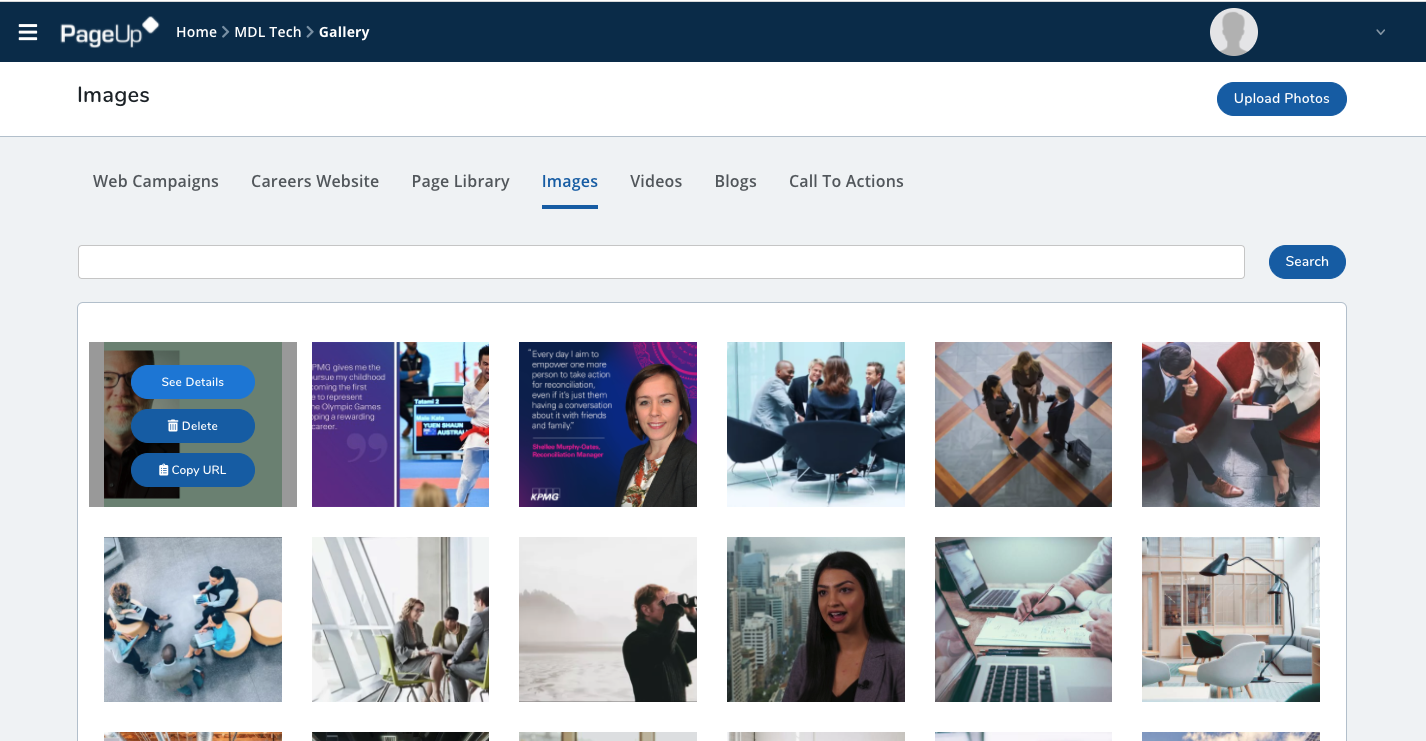Switch to Web Campaigns tab
Image resolution: width=1426 pixels, height=741 pixels.
pyautogui.click(x=156, y=181)
